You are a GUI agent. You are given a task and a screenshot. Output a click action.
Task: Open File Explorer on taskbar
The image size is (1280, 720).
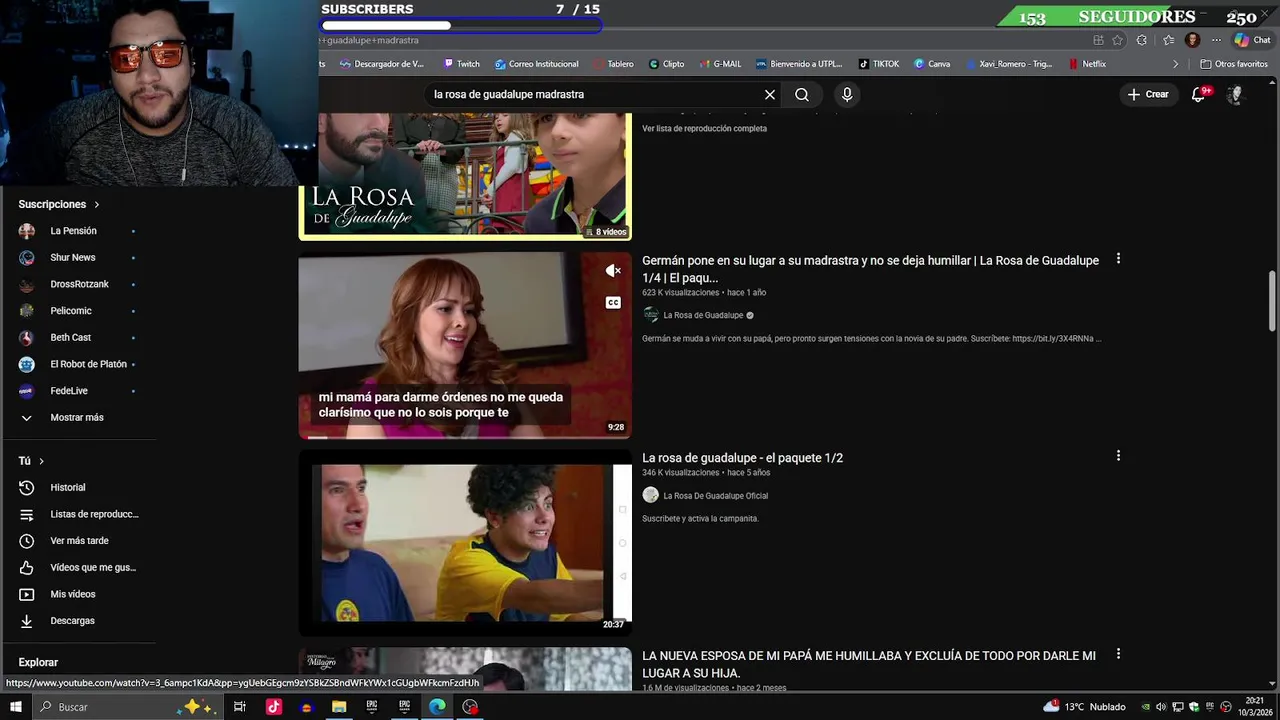click(x=339, y=707)
